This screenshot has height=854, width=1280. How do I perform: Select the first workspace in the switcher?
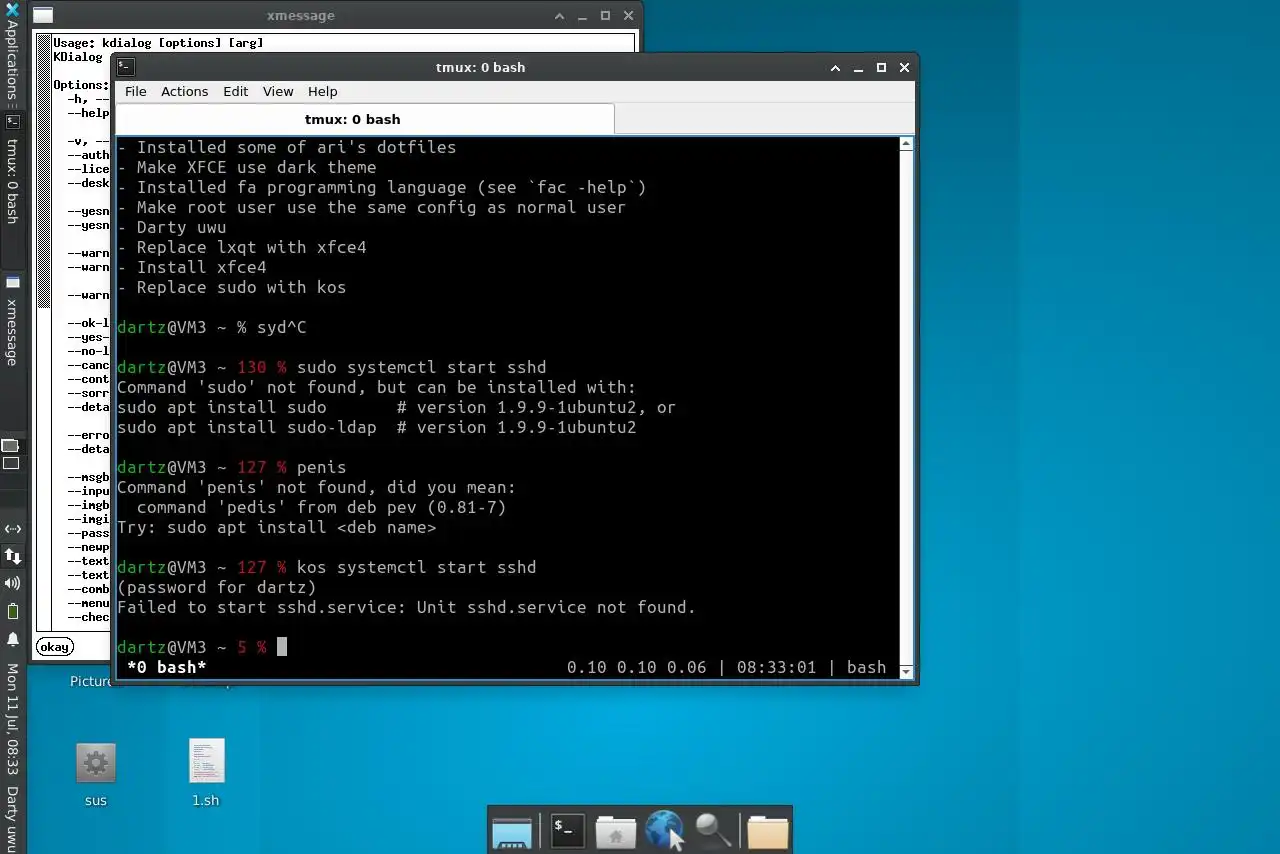tap(10, 446)
